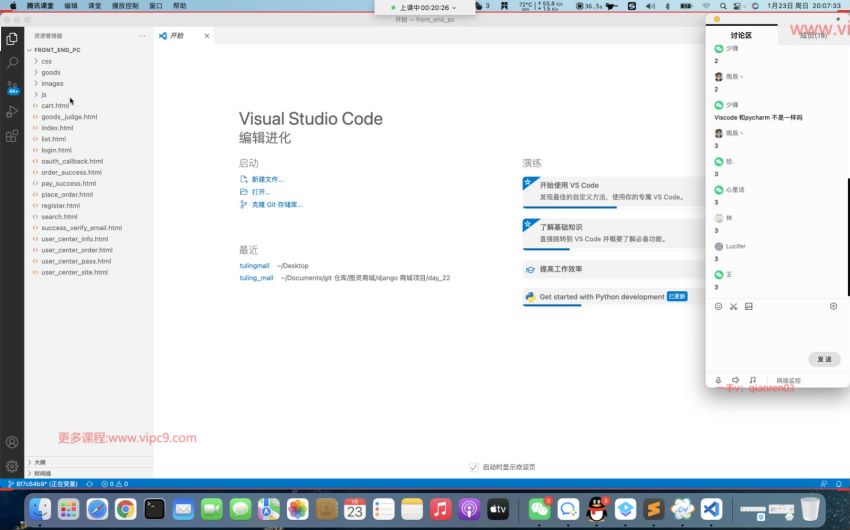Open the 帮助 menu
The width and height of the screenshot is (850, 530).
[179, 5]
